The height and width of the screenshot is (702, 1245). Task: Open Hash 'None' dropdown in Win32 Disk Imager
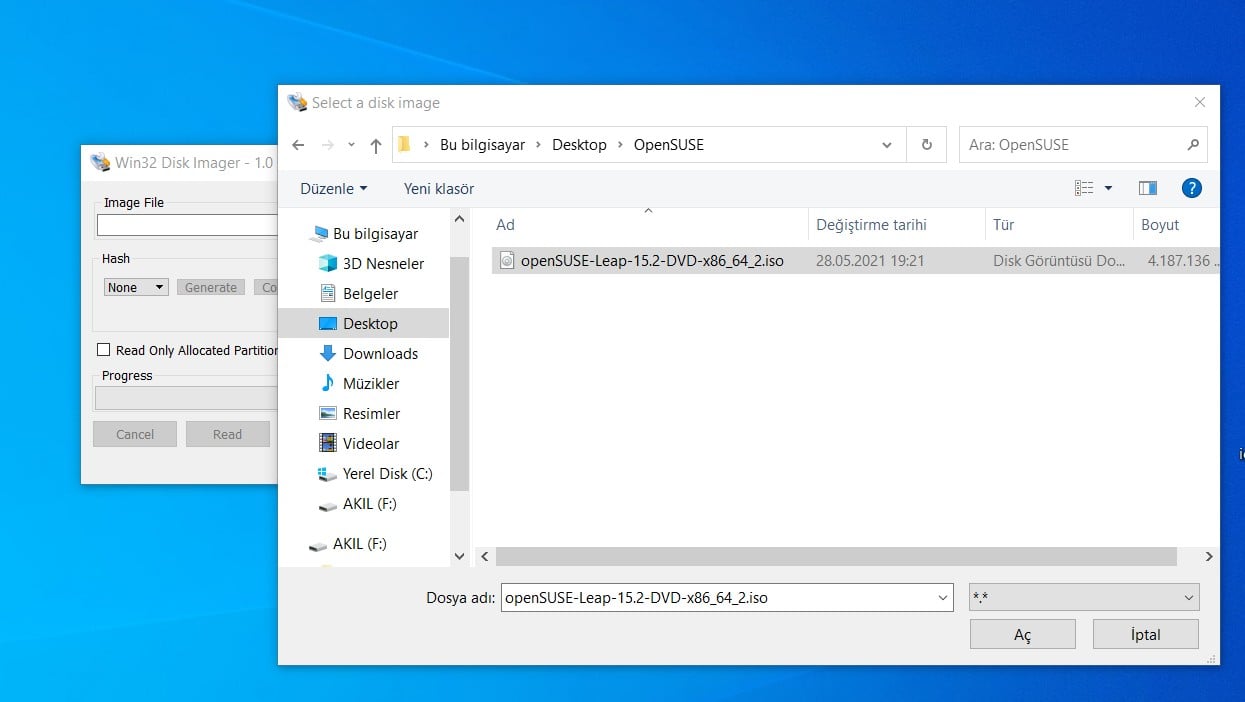click(136, 287)
